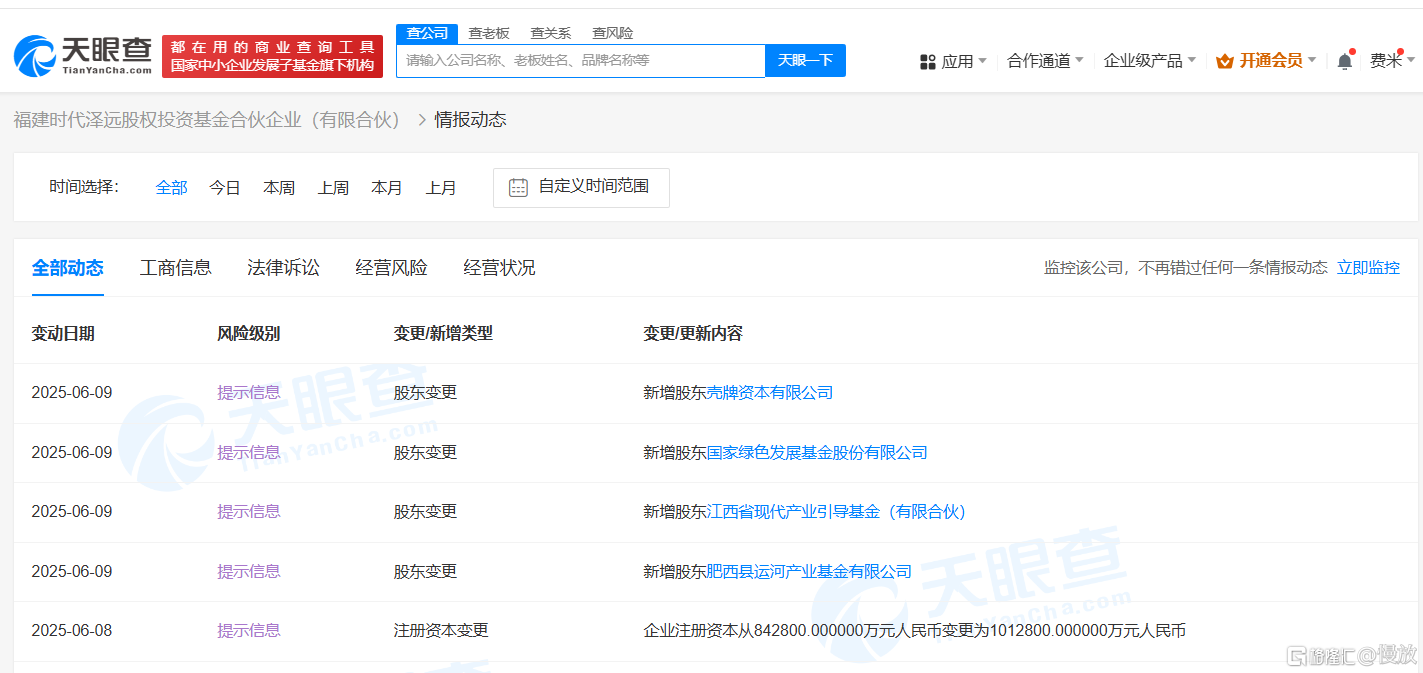Expand the 开通会员 dropdown
Screen dimensions: 1423x673
click(1266, 61)
